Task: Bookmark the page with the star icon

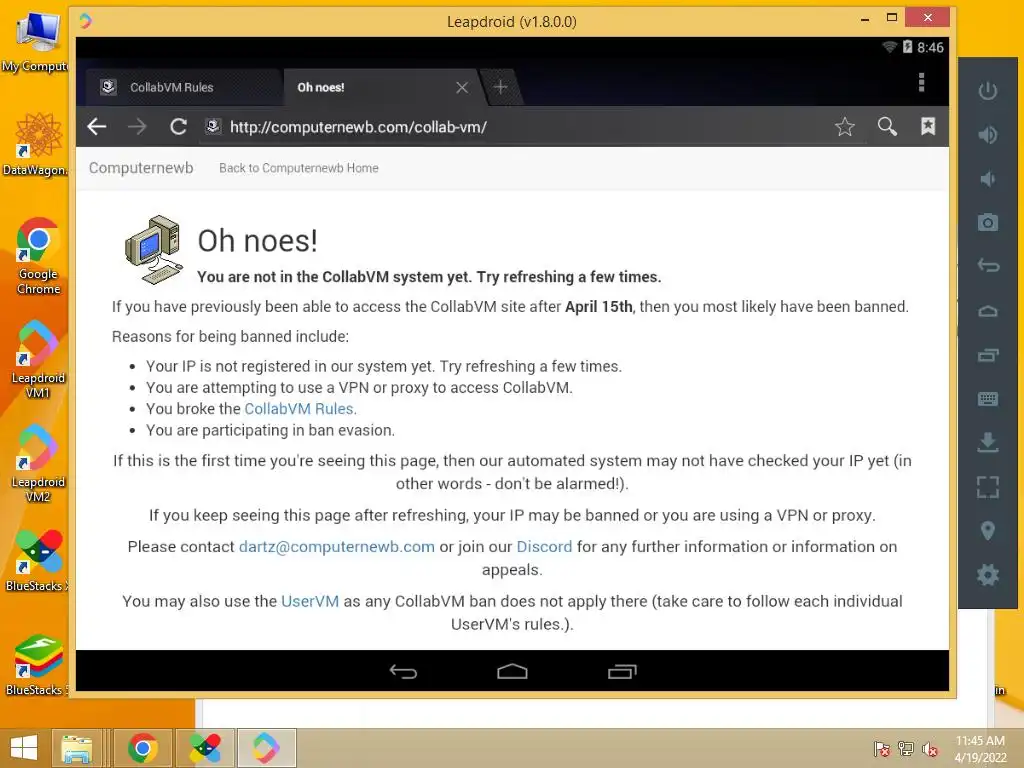Action: pos(844,127)
